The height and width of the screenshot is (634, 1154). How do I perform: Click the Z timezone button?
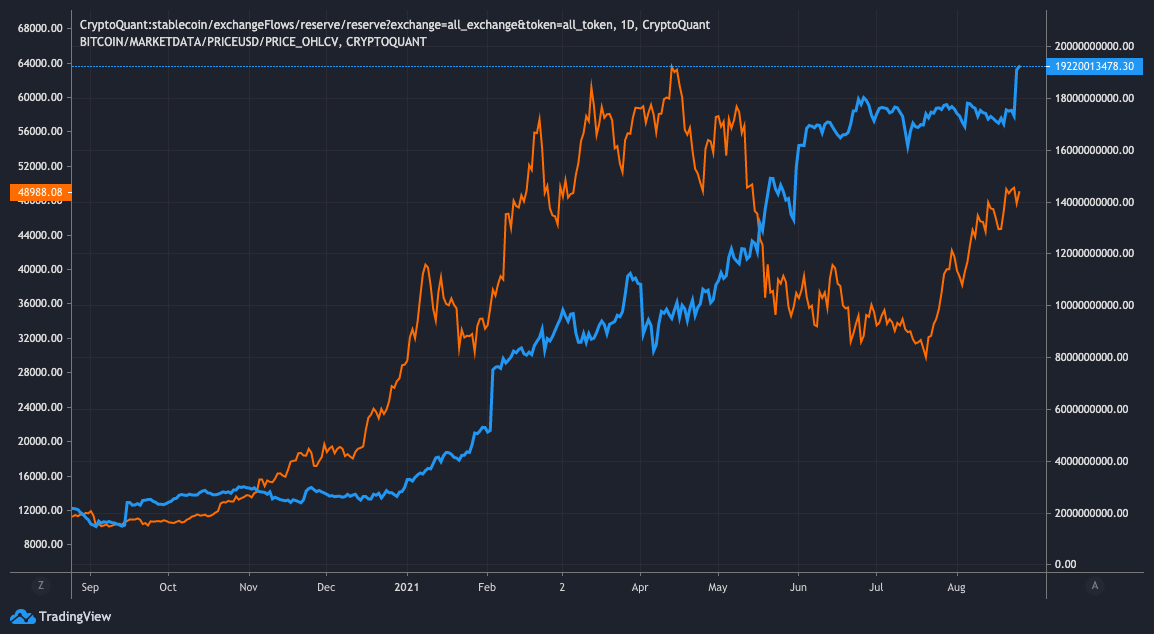tap(40, 585)
